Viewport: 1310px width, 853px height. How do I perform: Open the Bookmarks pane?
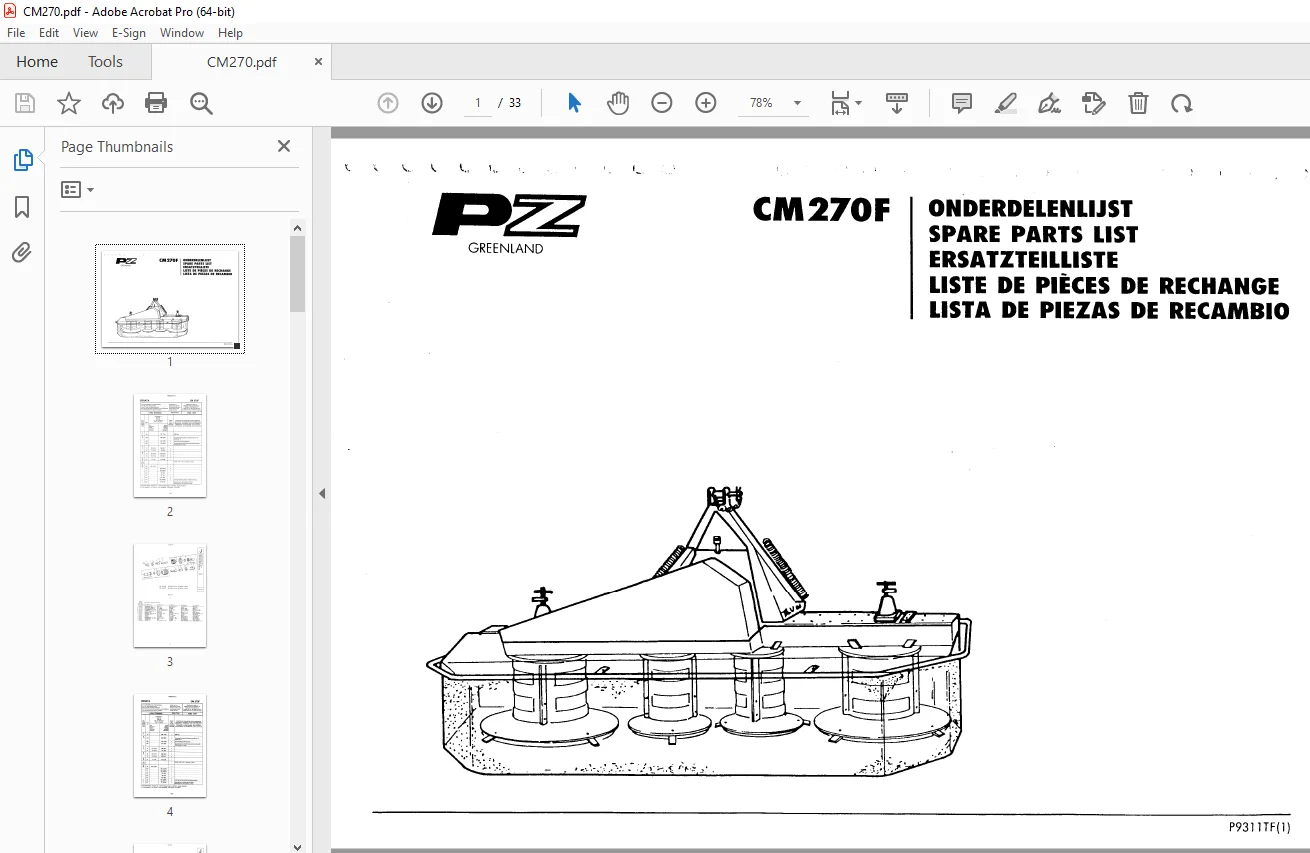coord(22,207)
